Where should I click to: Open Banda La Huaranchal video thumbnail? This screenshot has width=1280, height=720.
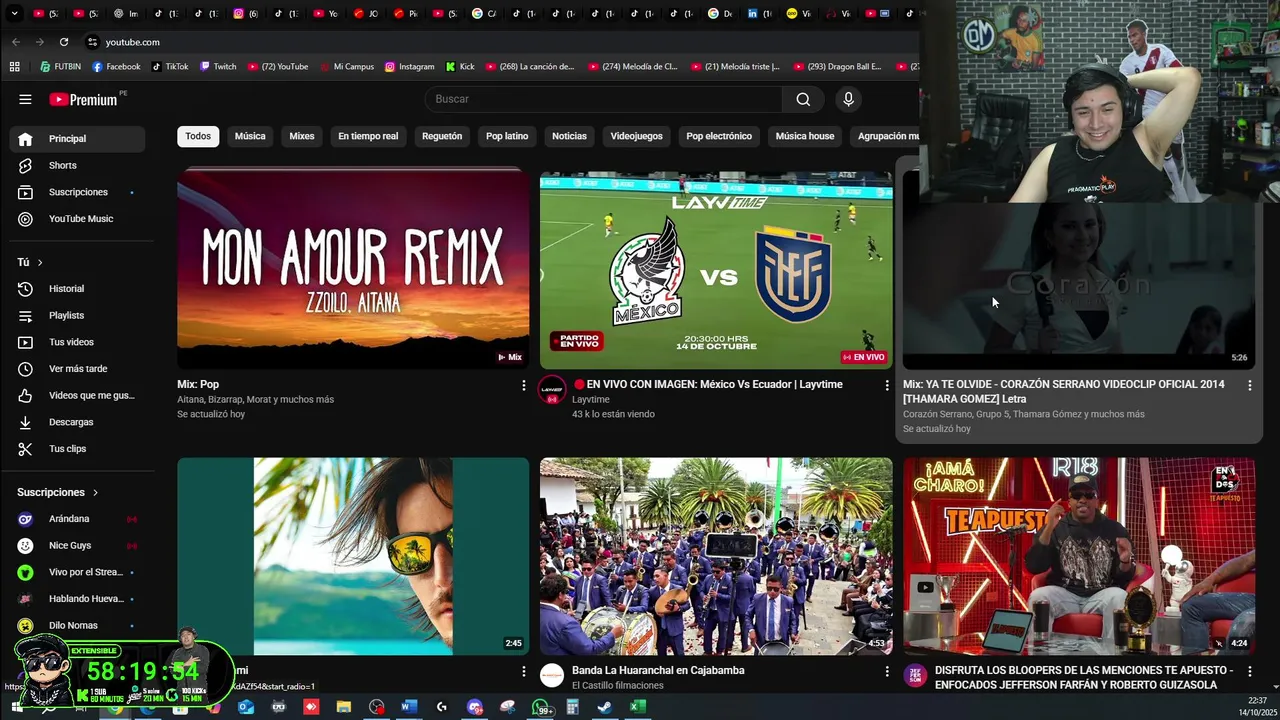[716, 556]
